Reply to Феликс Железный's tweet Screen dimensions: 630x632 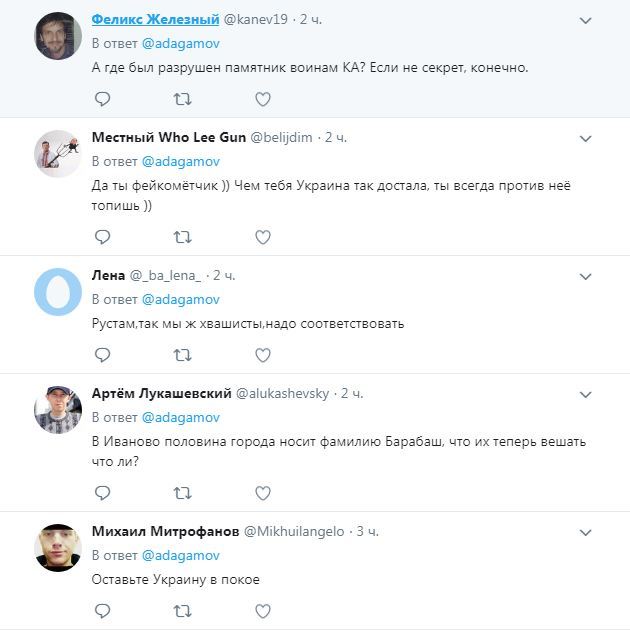pyautogui.click(x=102, y=99)
